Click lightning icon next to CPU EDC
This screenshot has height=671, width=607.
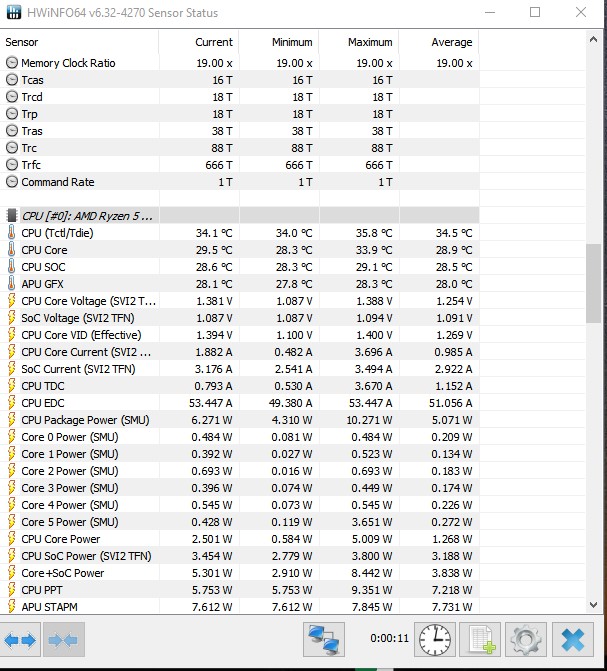(12, 403)
